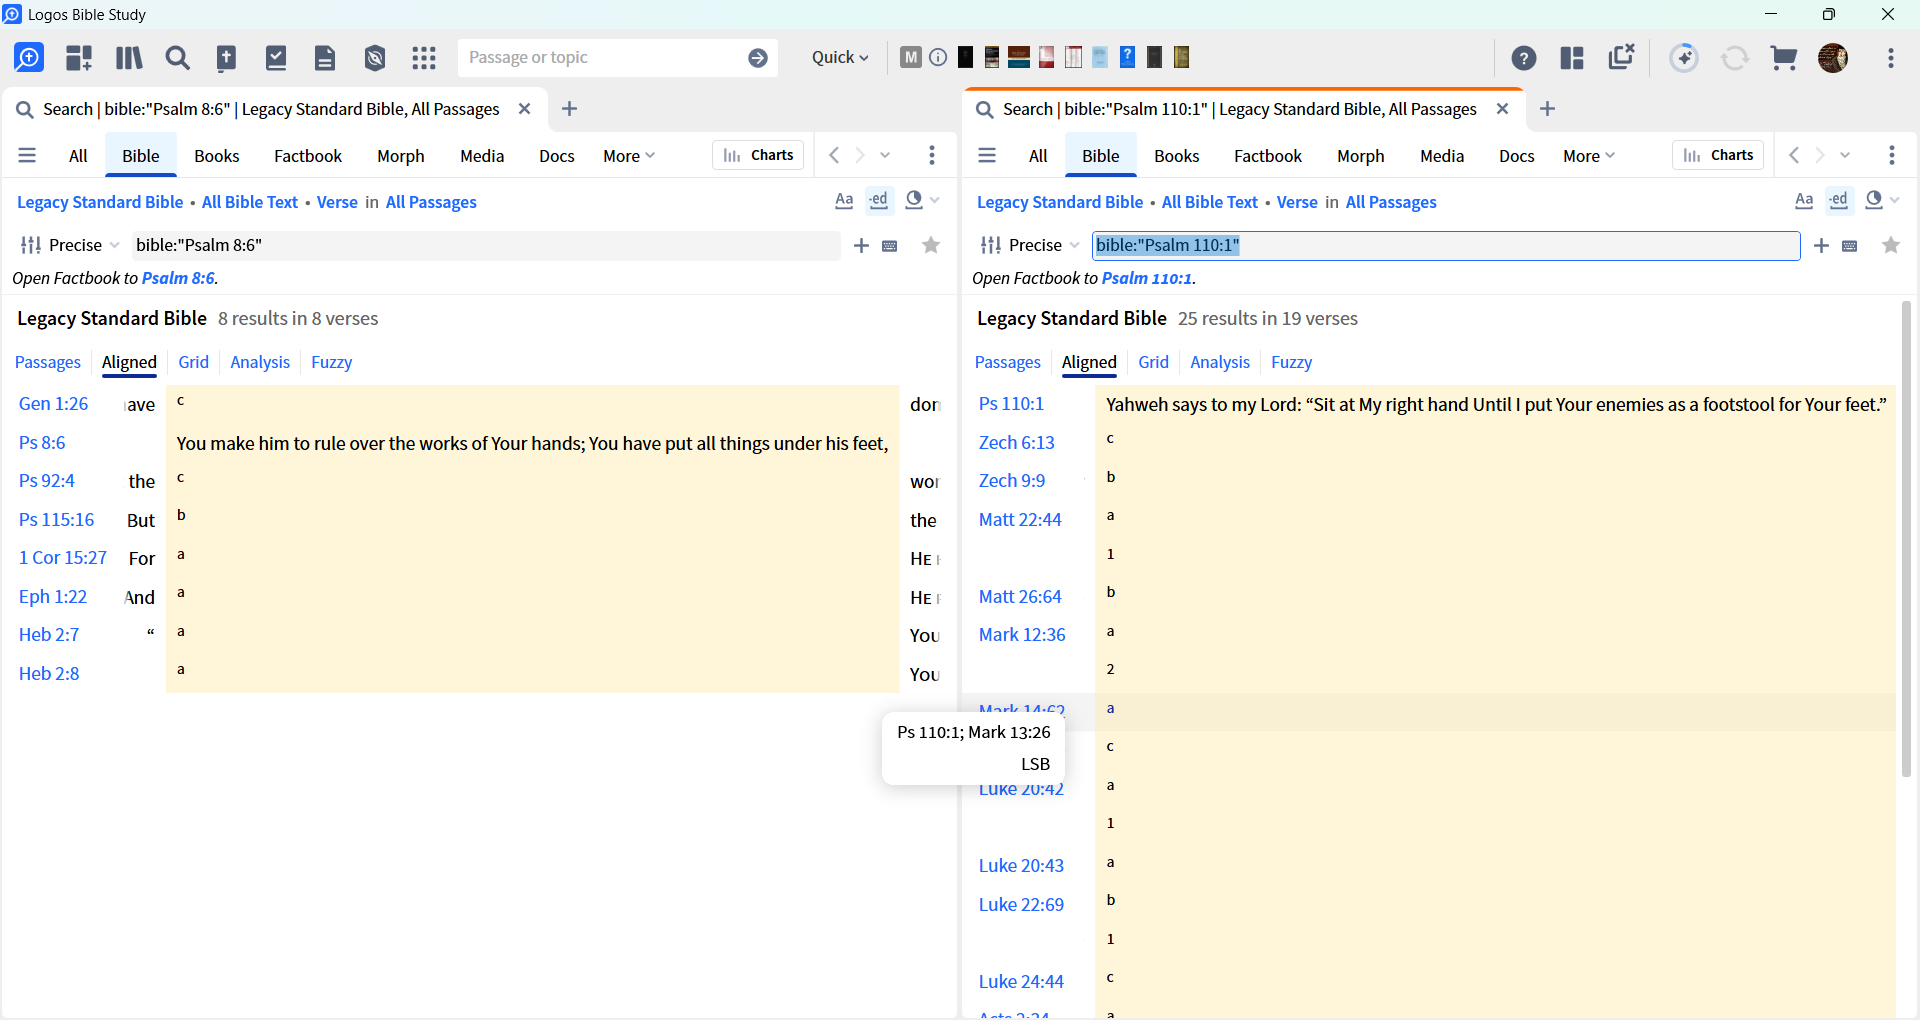The image size is (1920, 1020).
Task: Click the blue question mark book shortcut
Action: 1127,57
